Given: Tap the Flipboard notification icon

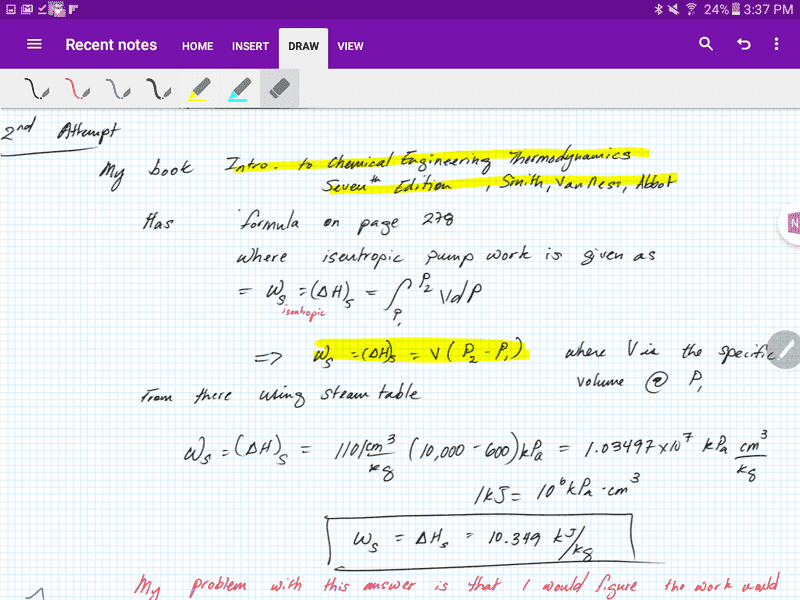Looking at the screenshot, I should click(73, 9).
